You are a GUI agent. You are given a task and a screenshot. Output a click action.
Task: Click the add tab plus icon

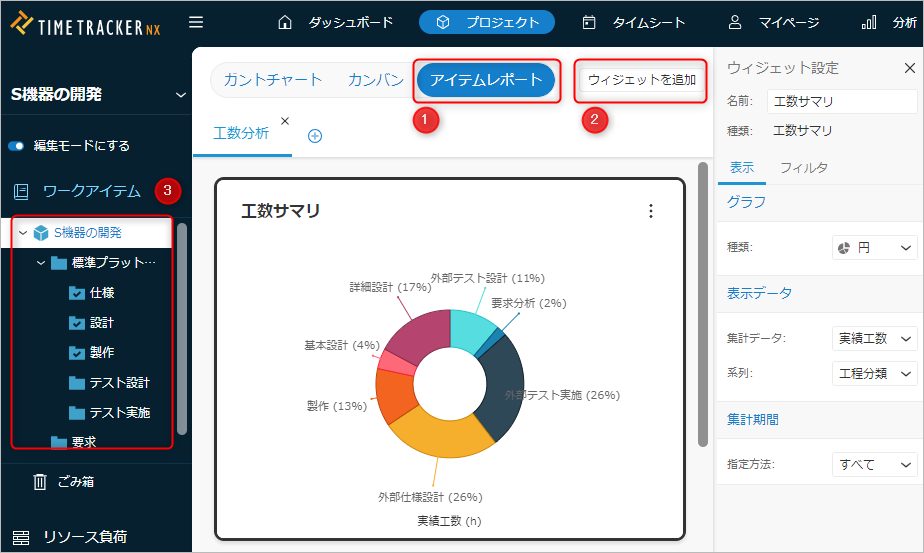pos(315,136)
